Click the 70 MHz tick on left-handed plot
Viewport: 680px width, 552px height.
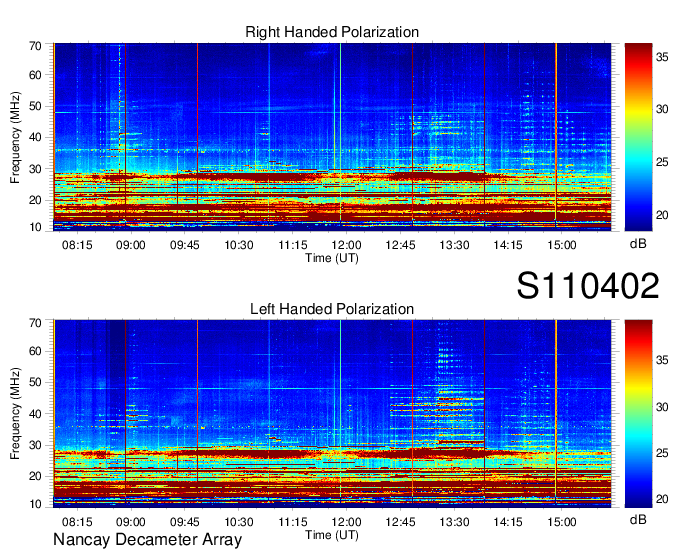[35, 323]
